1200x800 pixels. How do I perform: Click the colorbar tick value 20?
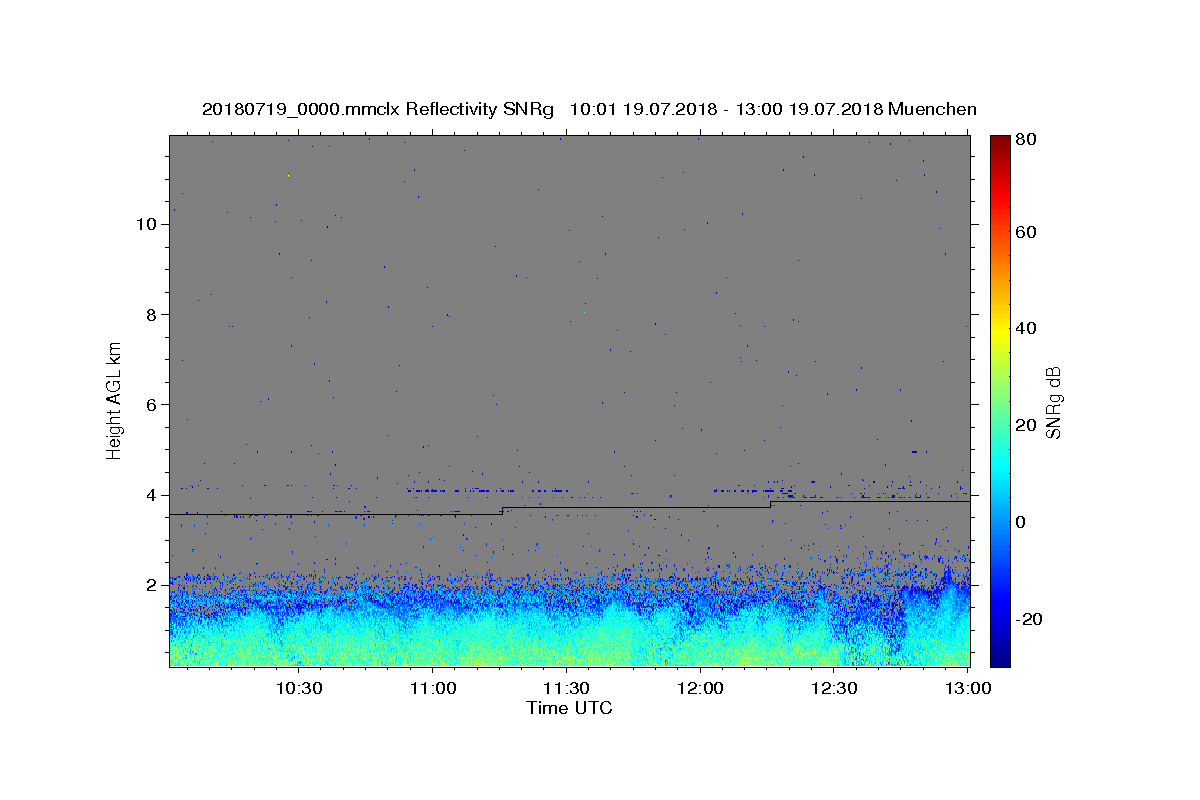pos(1027,425)
